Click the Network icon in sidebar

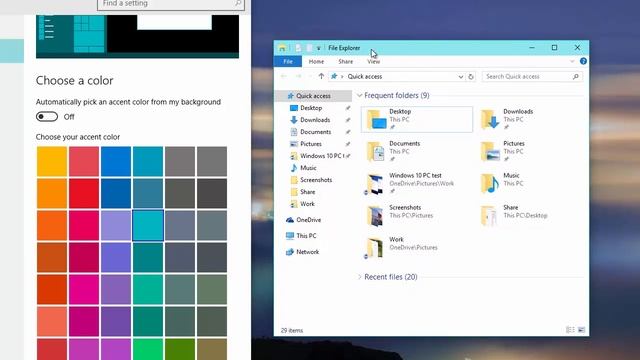(290, 252)
